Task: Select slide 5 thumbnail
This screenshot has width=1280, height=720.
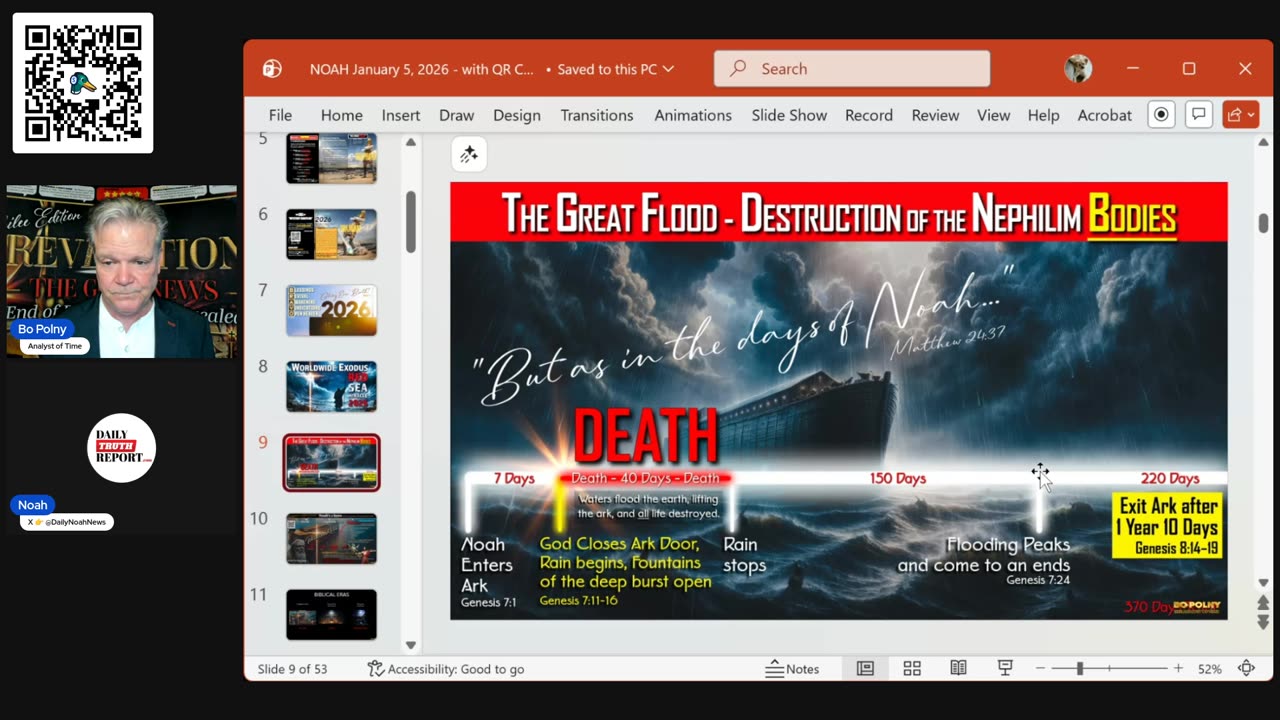Action: pyautogui.click(x=331, y=158)
